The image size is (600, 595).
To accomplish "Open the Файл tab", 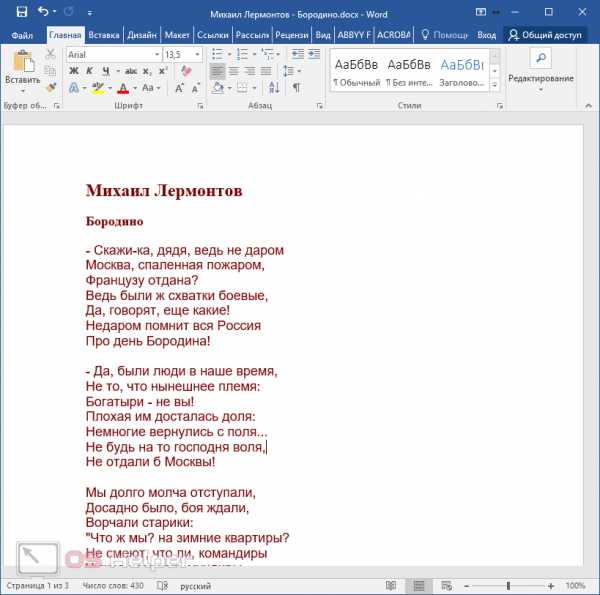I will [22, 35].
